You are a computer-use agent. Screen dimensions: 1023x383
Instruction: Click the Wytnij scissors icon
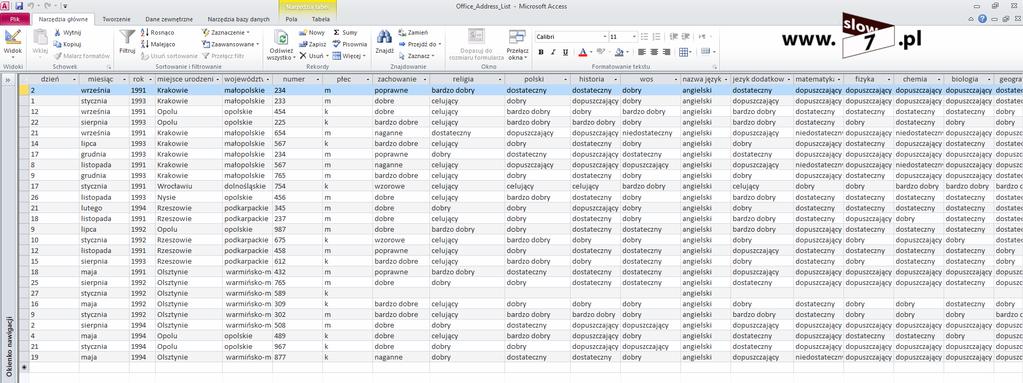pyautogui.click(x=57, y=33)
